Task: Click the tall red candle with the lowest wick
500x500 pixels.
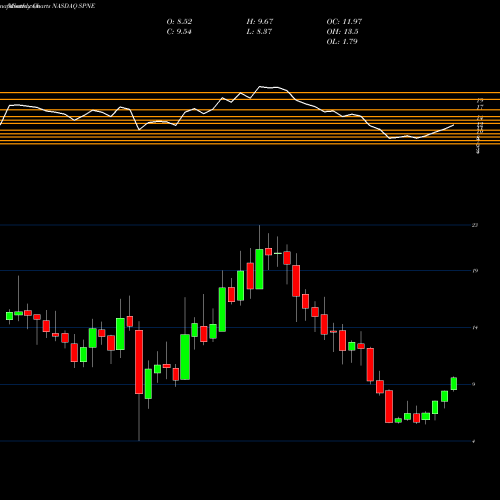Action: pos(139,362)
